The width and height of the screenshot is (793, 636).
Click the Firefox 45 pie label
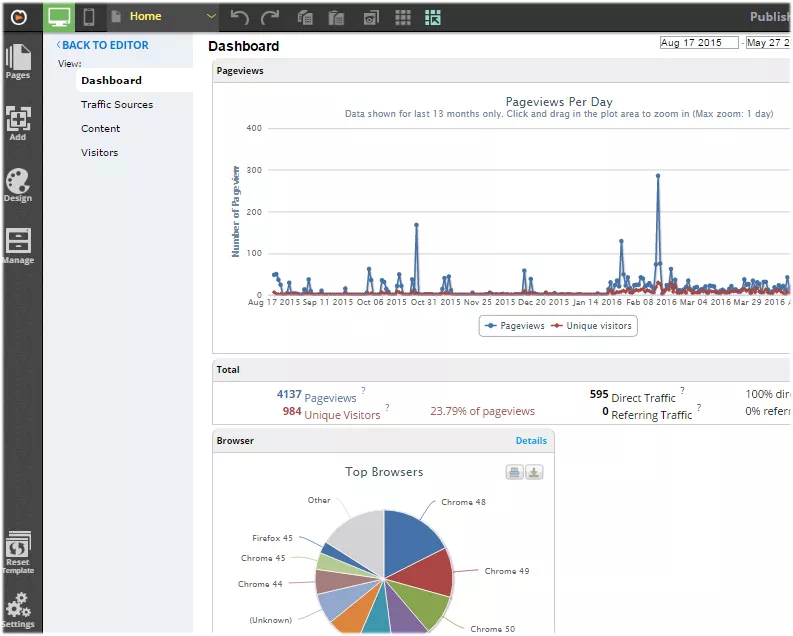click(273, 538)
